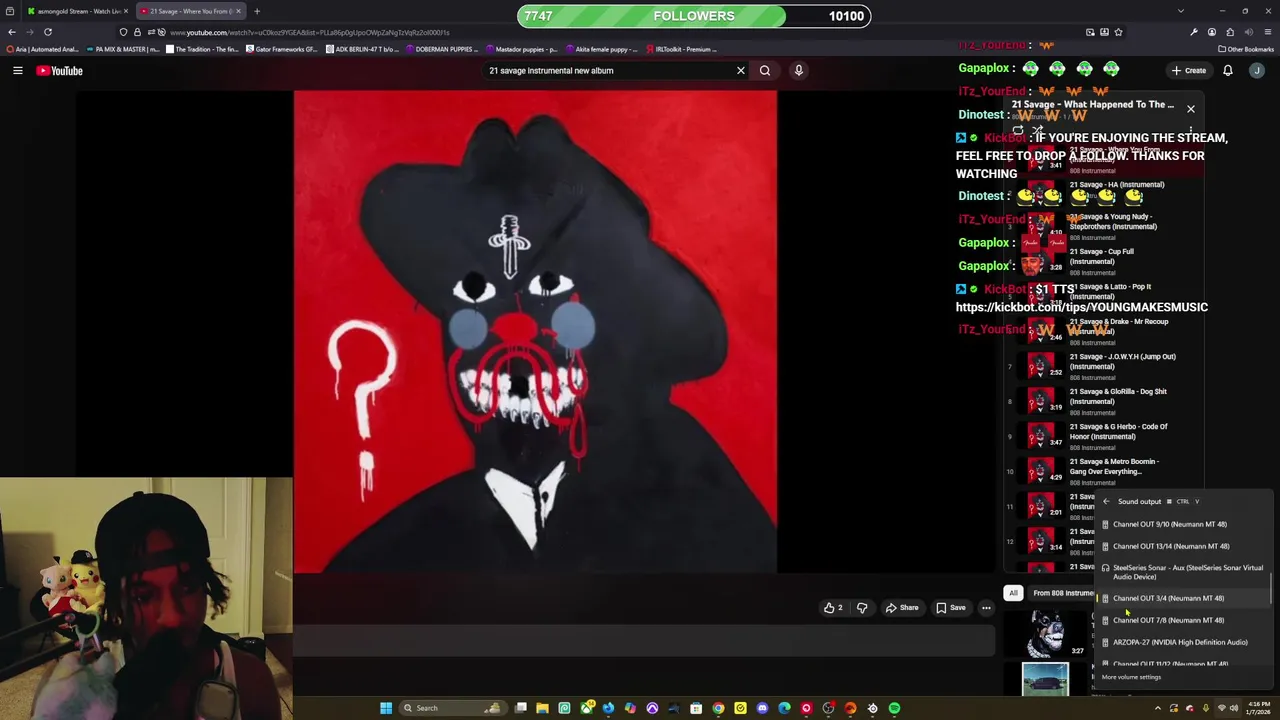Toggle the playlist shuffle button
Viewport: 1280px width, 720px height.
point(1038,130)
